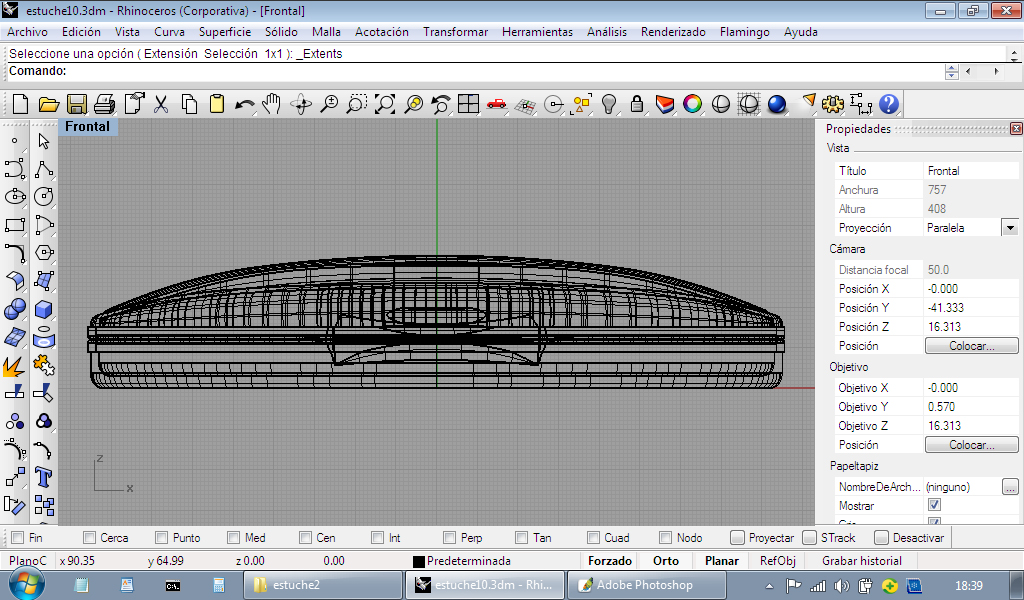Click the Orto status bar toggle
1024x600 pixels.
665,561
